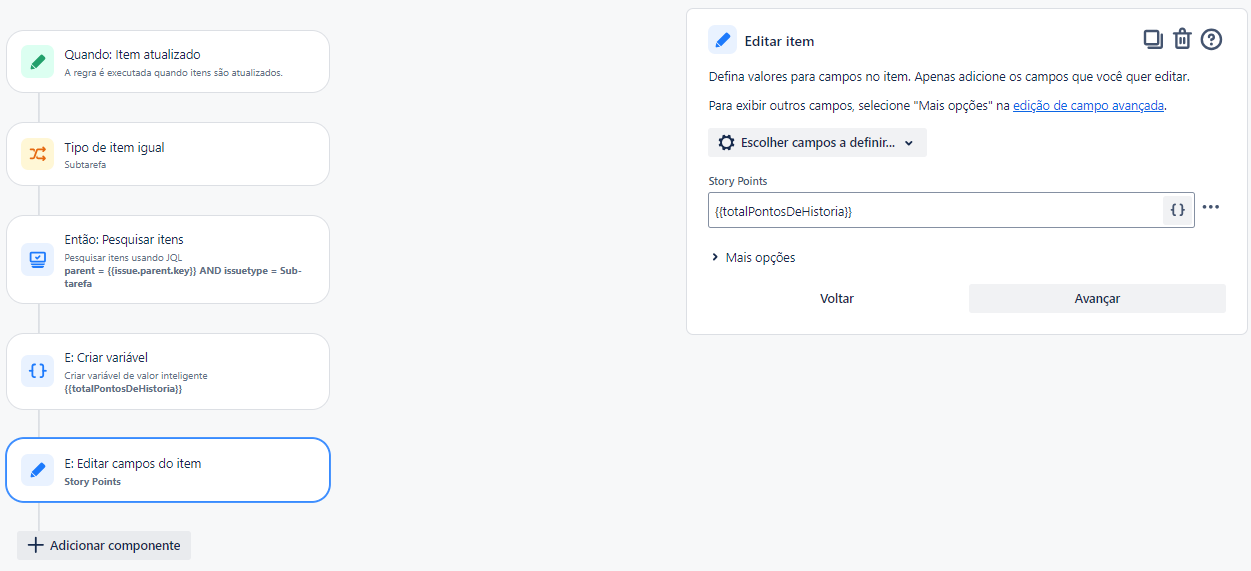Open the three-dot menu beside Story Points
The width and height of the screenshot is (1251, 571).
coord(1211,207)
